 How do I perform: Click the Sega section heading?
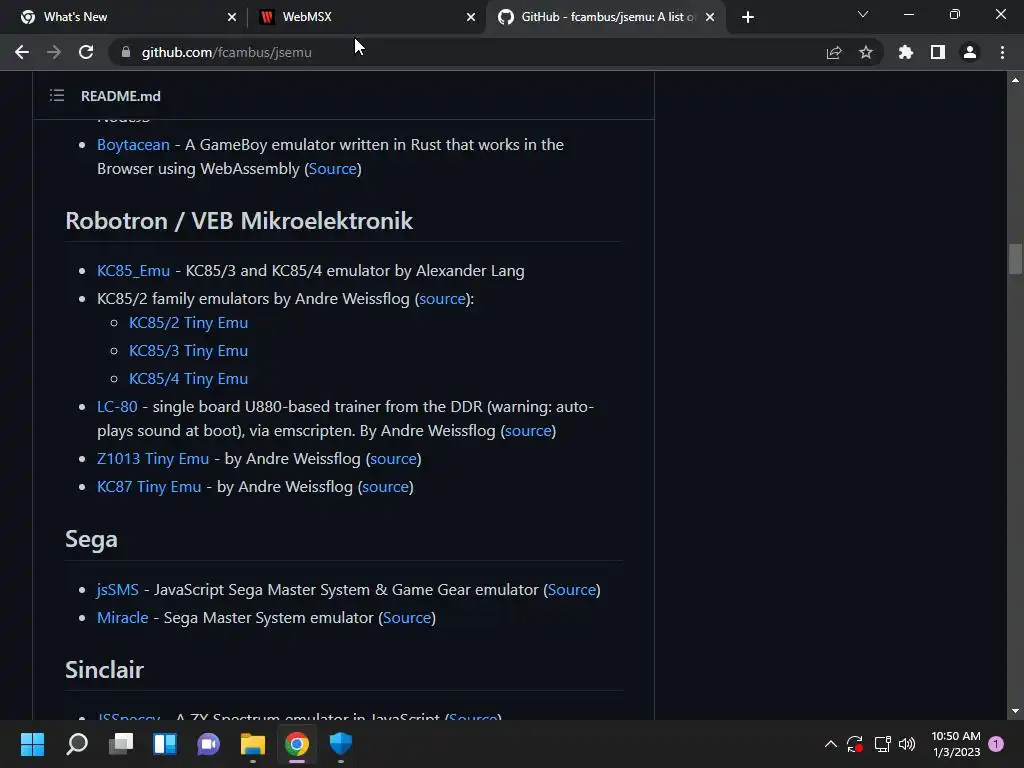(x=91, y=539)
